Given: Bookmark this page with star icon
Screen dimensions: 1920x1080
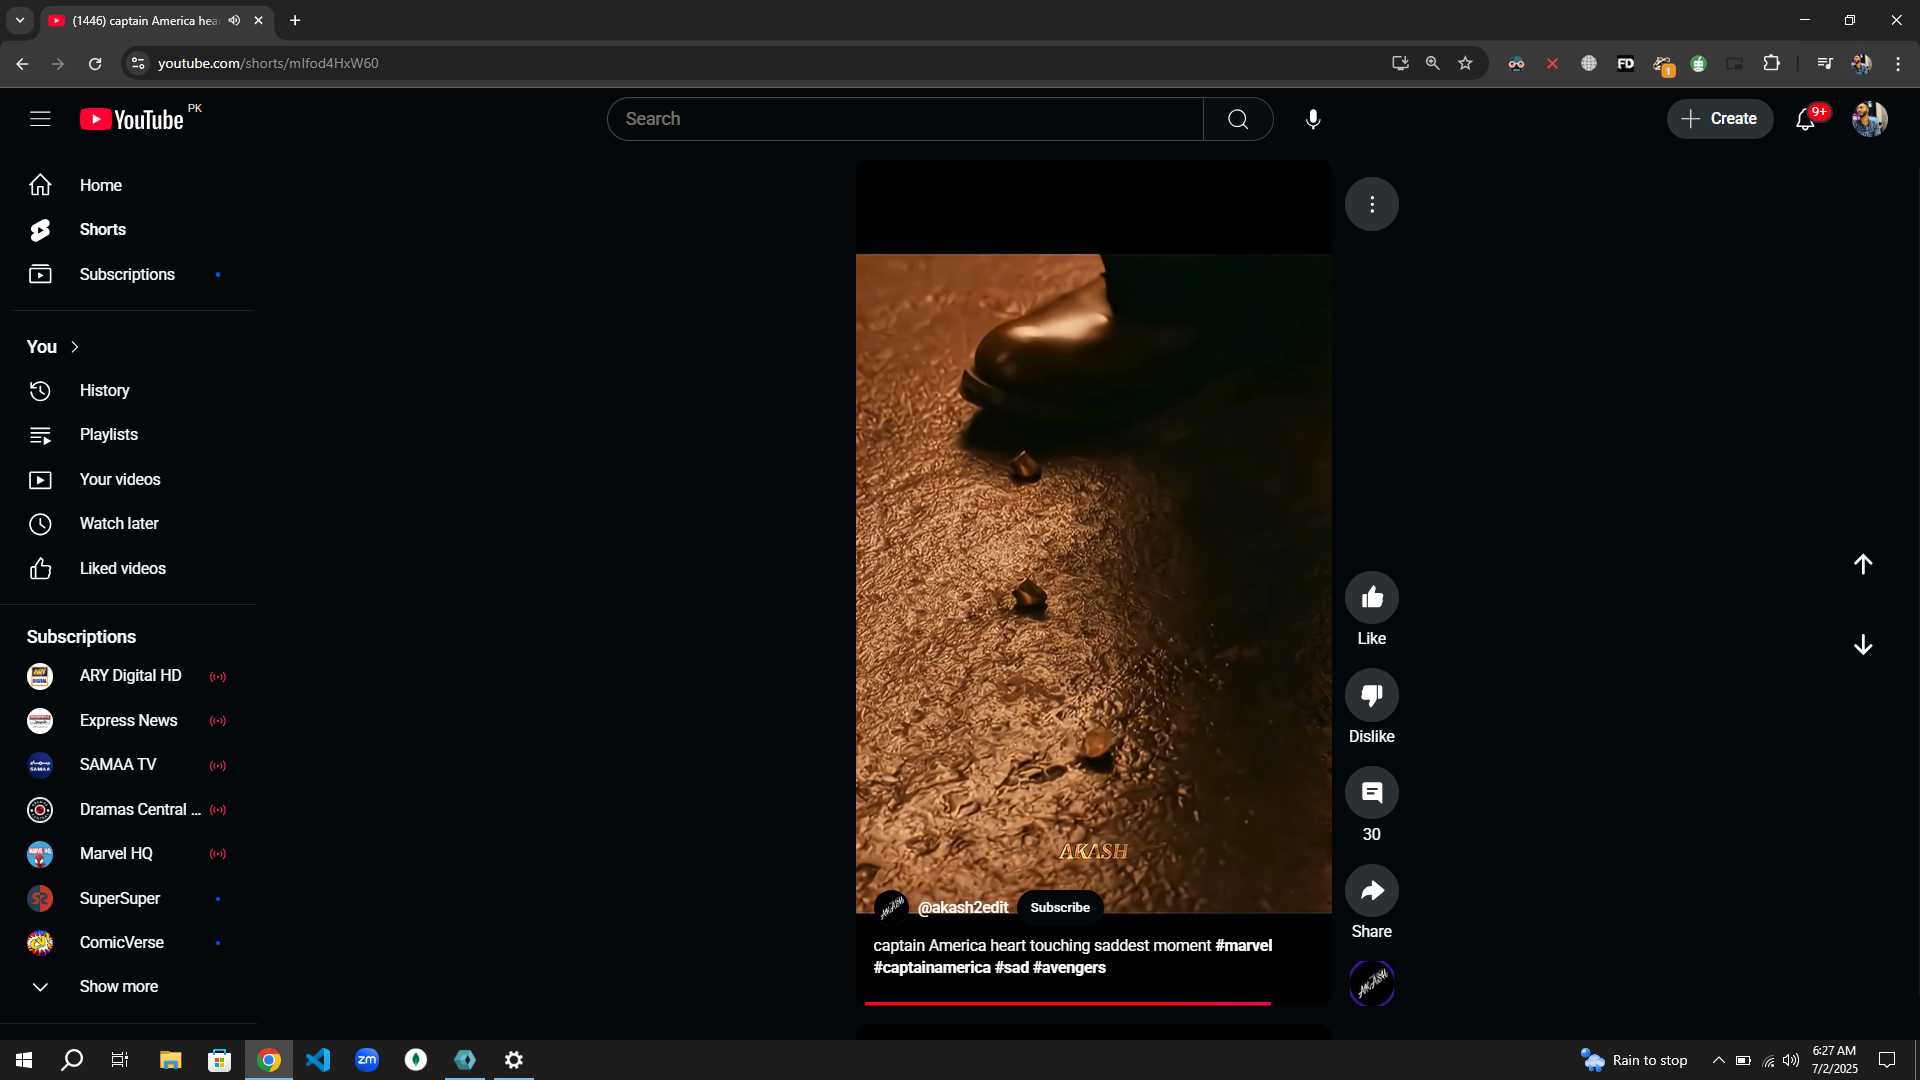Looking at the screenshot, I should pyautogui.click(x=1465, y=63).
